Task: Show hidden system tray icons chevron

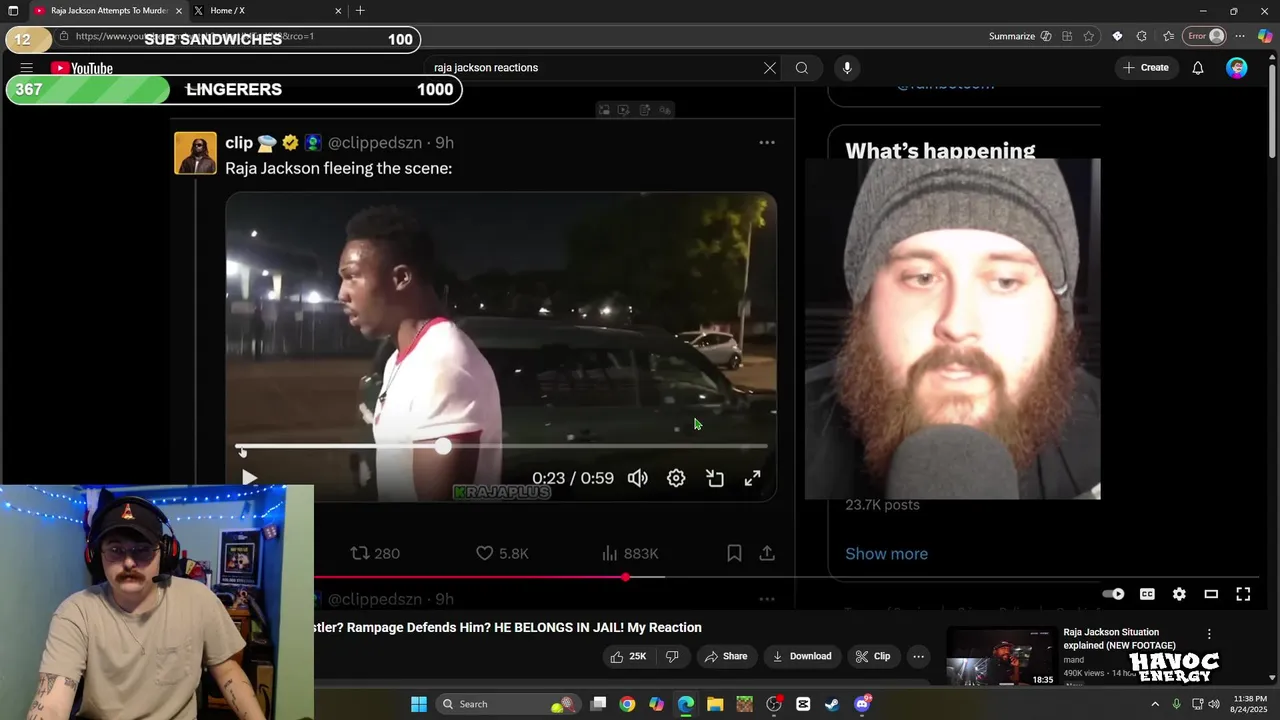Action: pos(1155,704)
